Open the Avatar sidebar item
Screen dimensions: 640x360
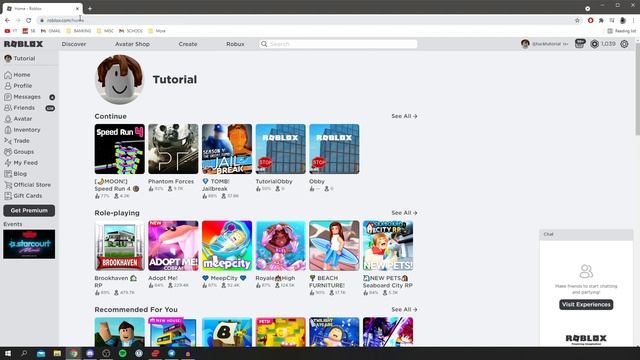click(x=18, y=119)
